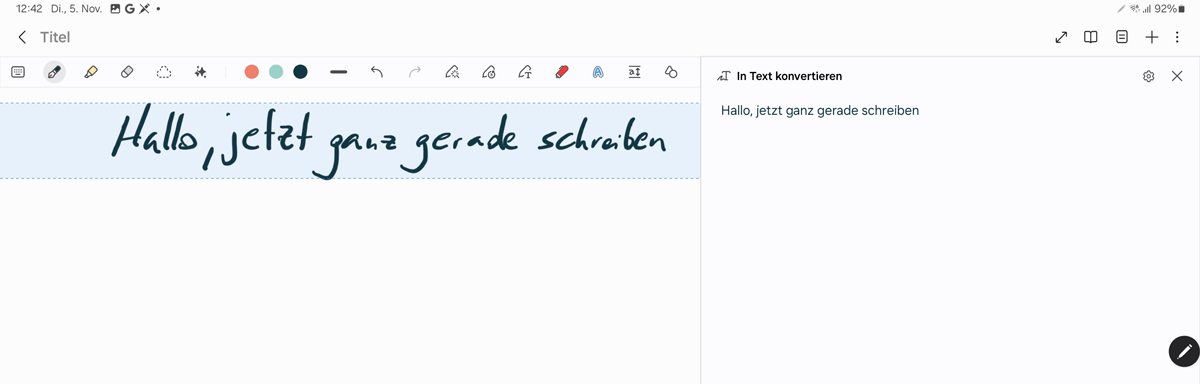1200x384 pixels.
Task: Select the handwriting sparkle pen icon
Action: [x=452, y=72]
